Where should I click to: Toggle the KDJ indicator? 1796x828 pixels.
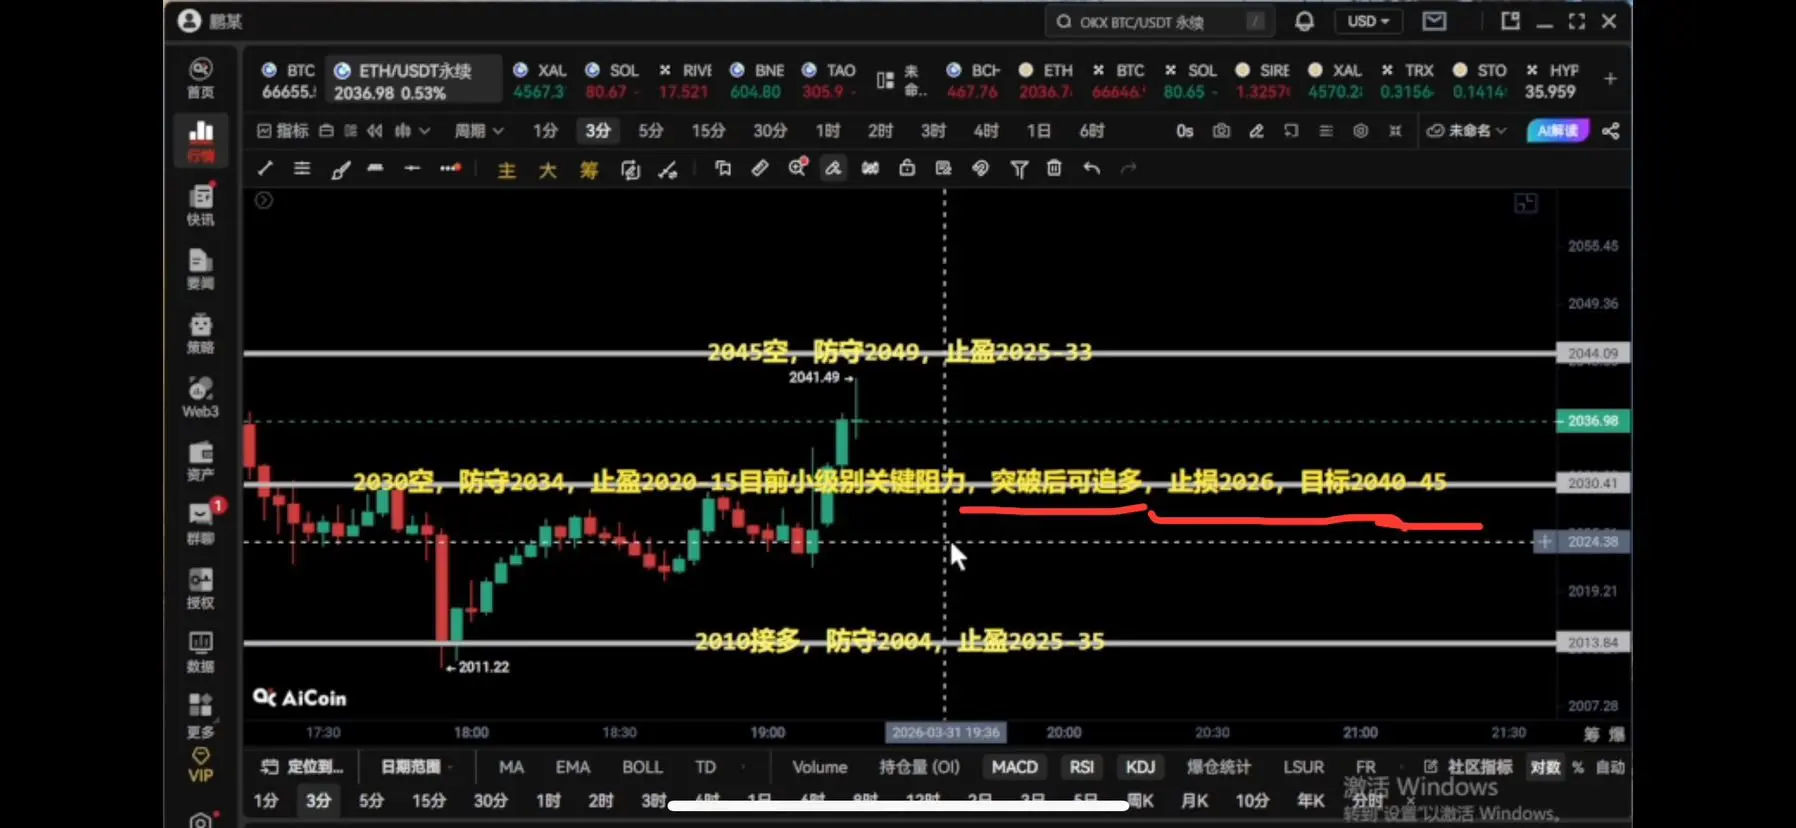coord(1140,767)
